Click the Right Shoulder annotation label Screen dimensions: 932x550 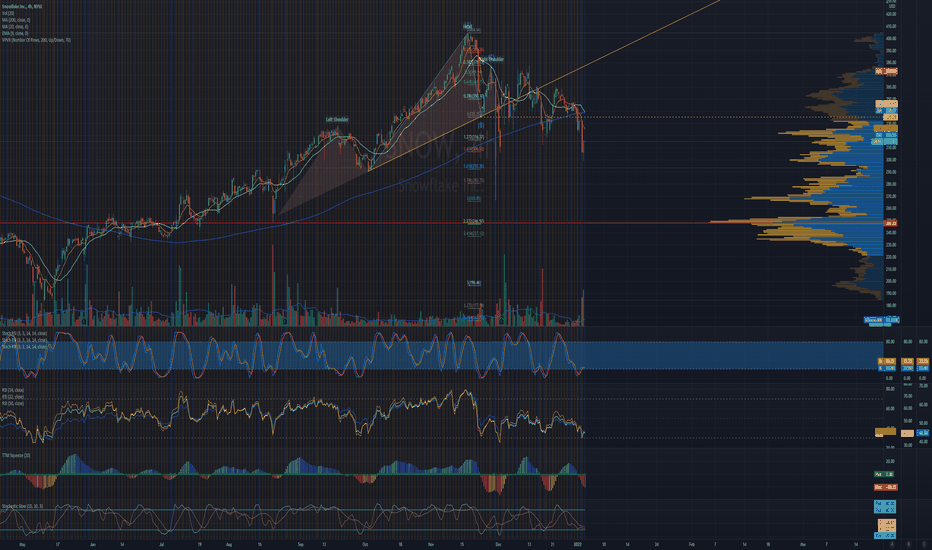[492, 59]
